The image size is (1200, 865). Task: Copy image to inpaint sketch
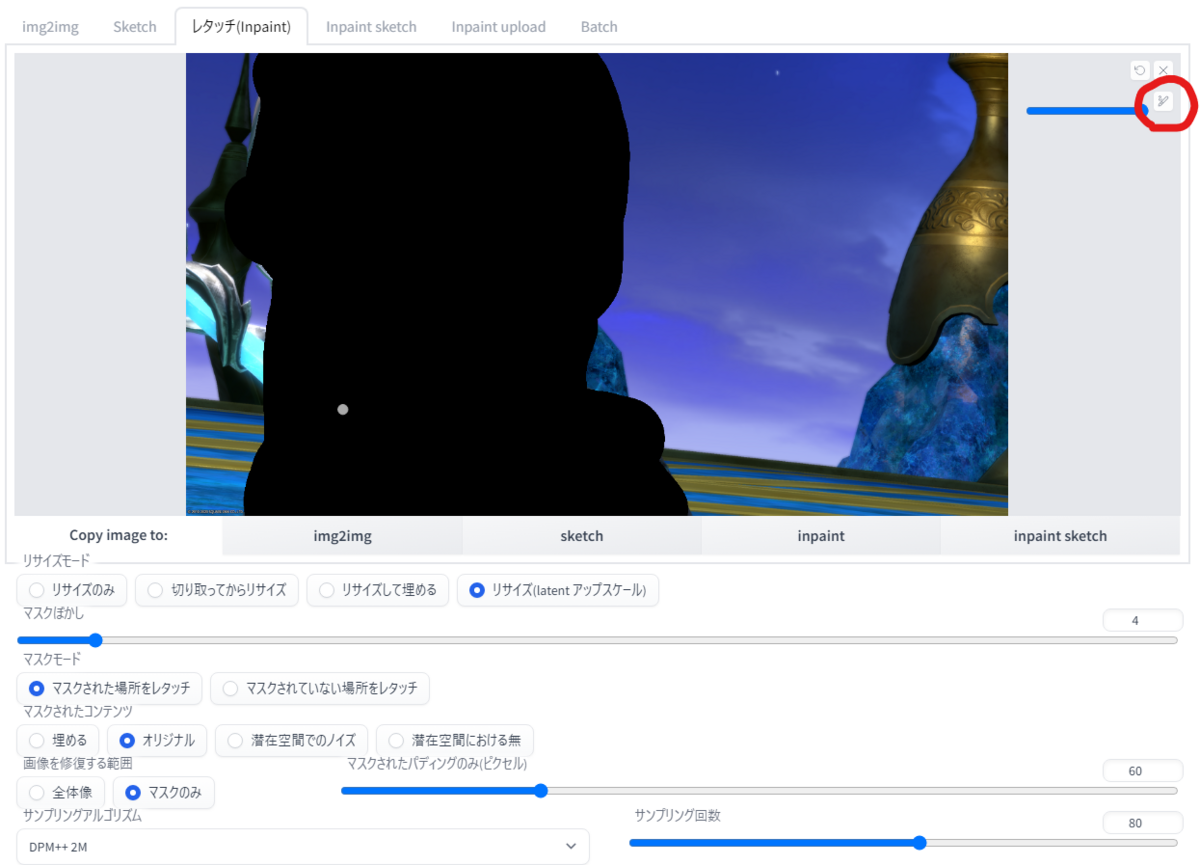pyautogui.click(x=1060, y=536)
